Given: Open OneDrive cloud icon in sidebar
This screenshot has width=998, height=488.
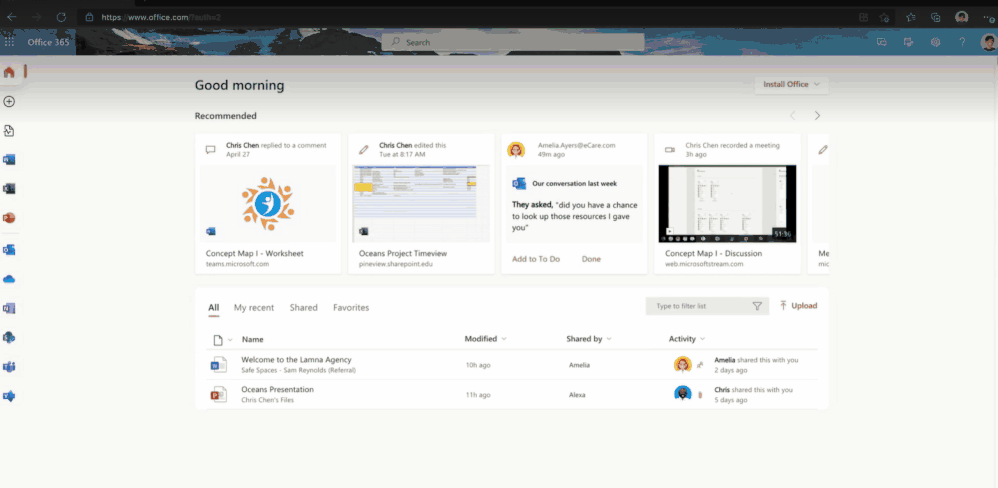Looking at the screenshot, I should [x=9, y=279].
